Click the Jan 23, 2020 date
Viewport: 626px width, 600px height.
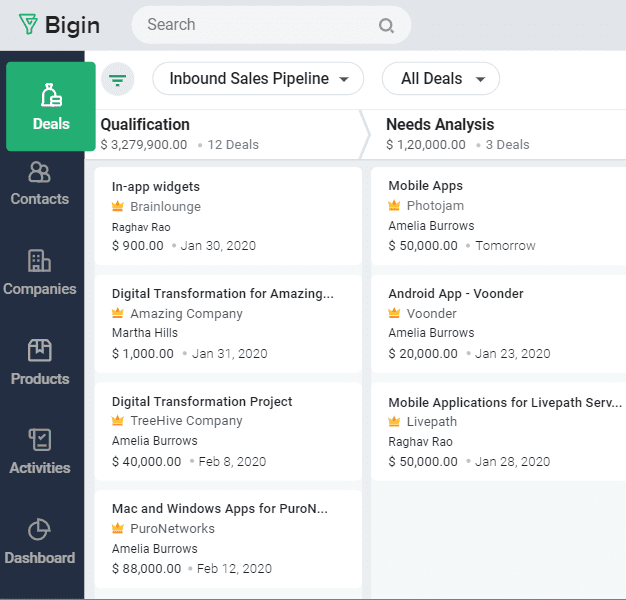[x=513, y=353]
